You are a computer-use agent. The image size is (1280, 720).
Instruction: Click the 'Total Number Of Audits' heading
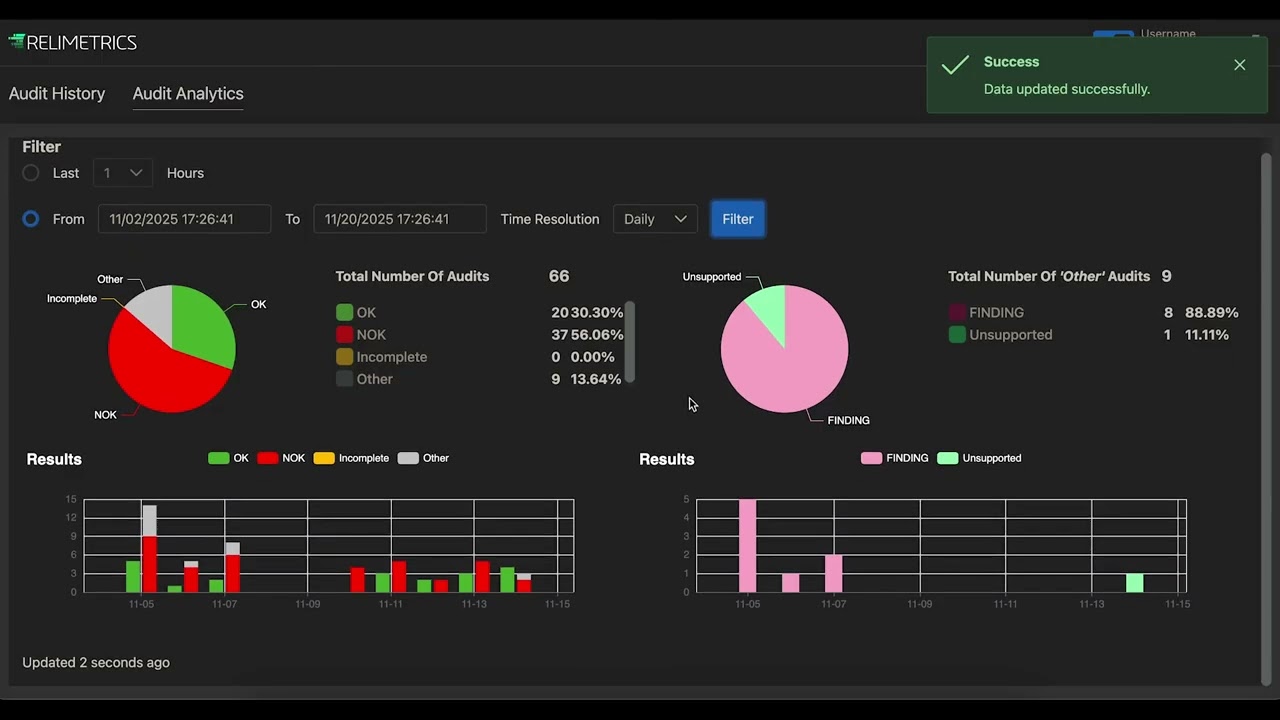pyautogui.click(x=412, y=276)
